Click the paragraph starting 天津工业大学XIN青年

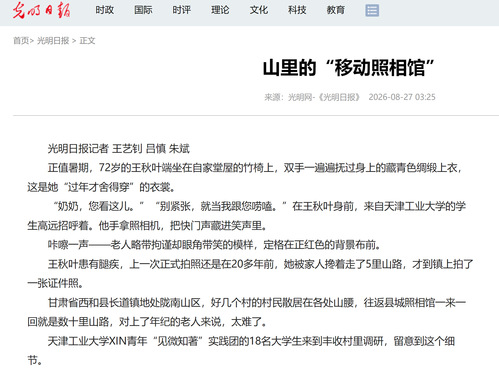point(241,351)
